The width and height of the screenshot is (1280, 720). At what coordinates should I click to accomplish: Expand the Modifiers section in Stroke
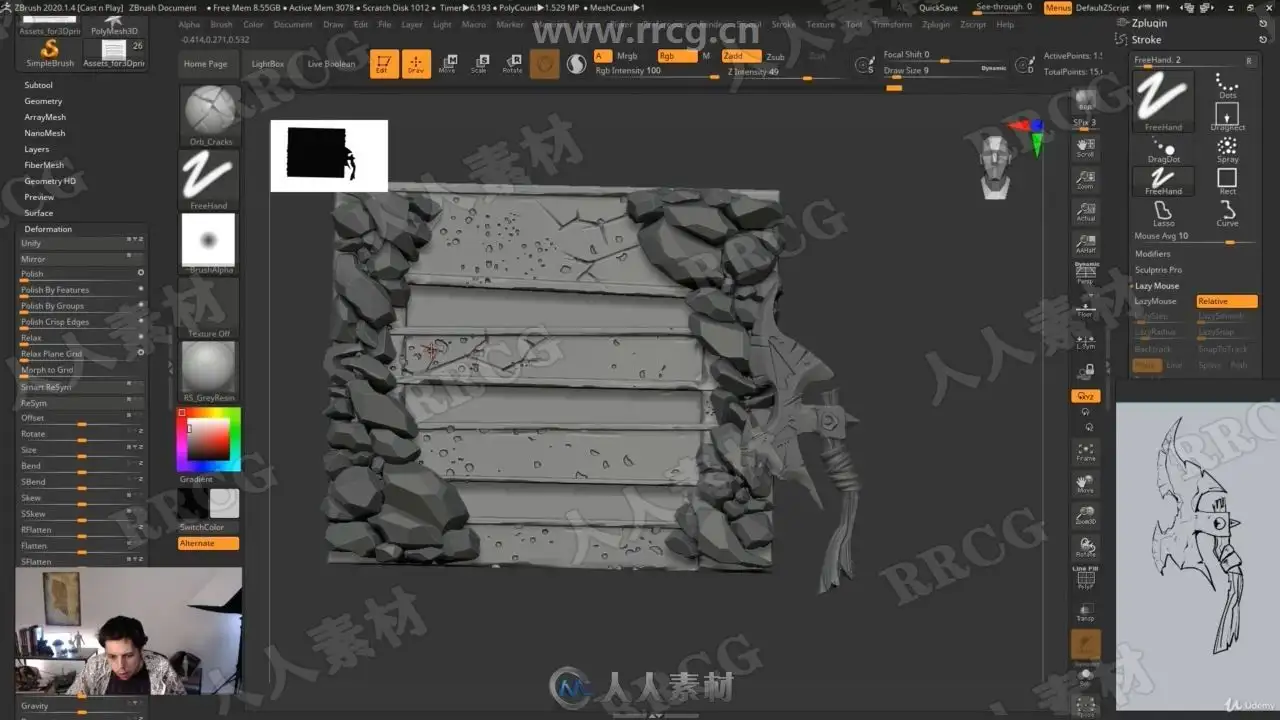coord(1152,254)
